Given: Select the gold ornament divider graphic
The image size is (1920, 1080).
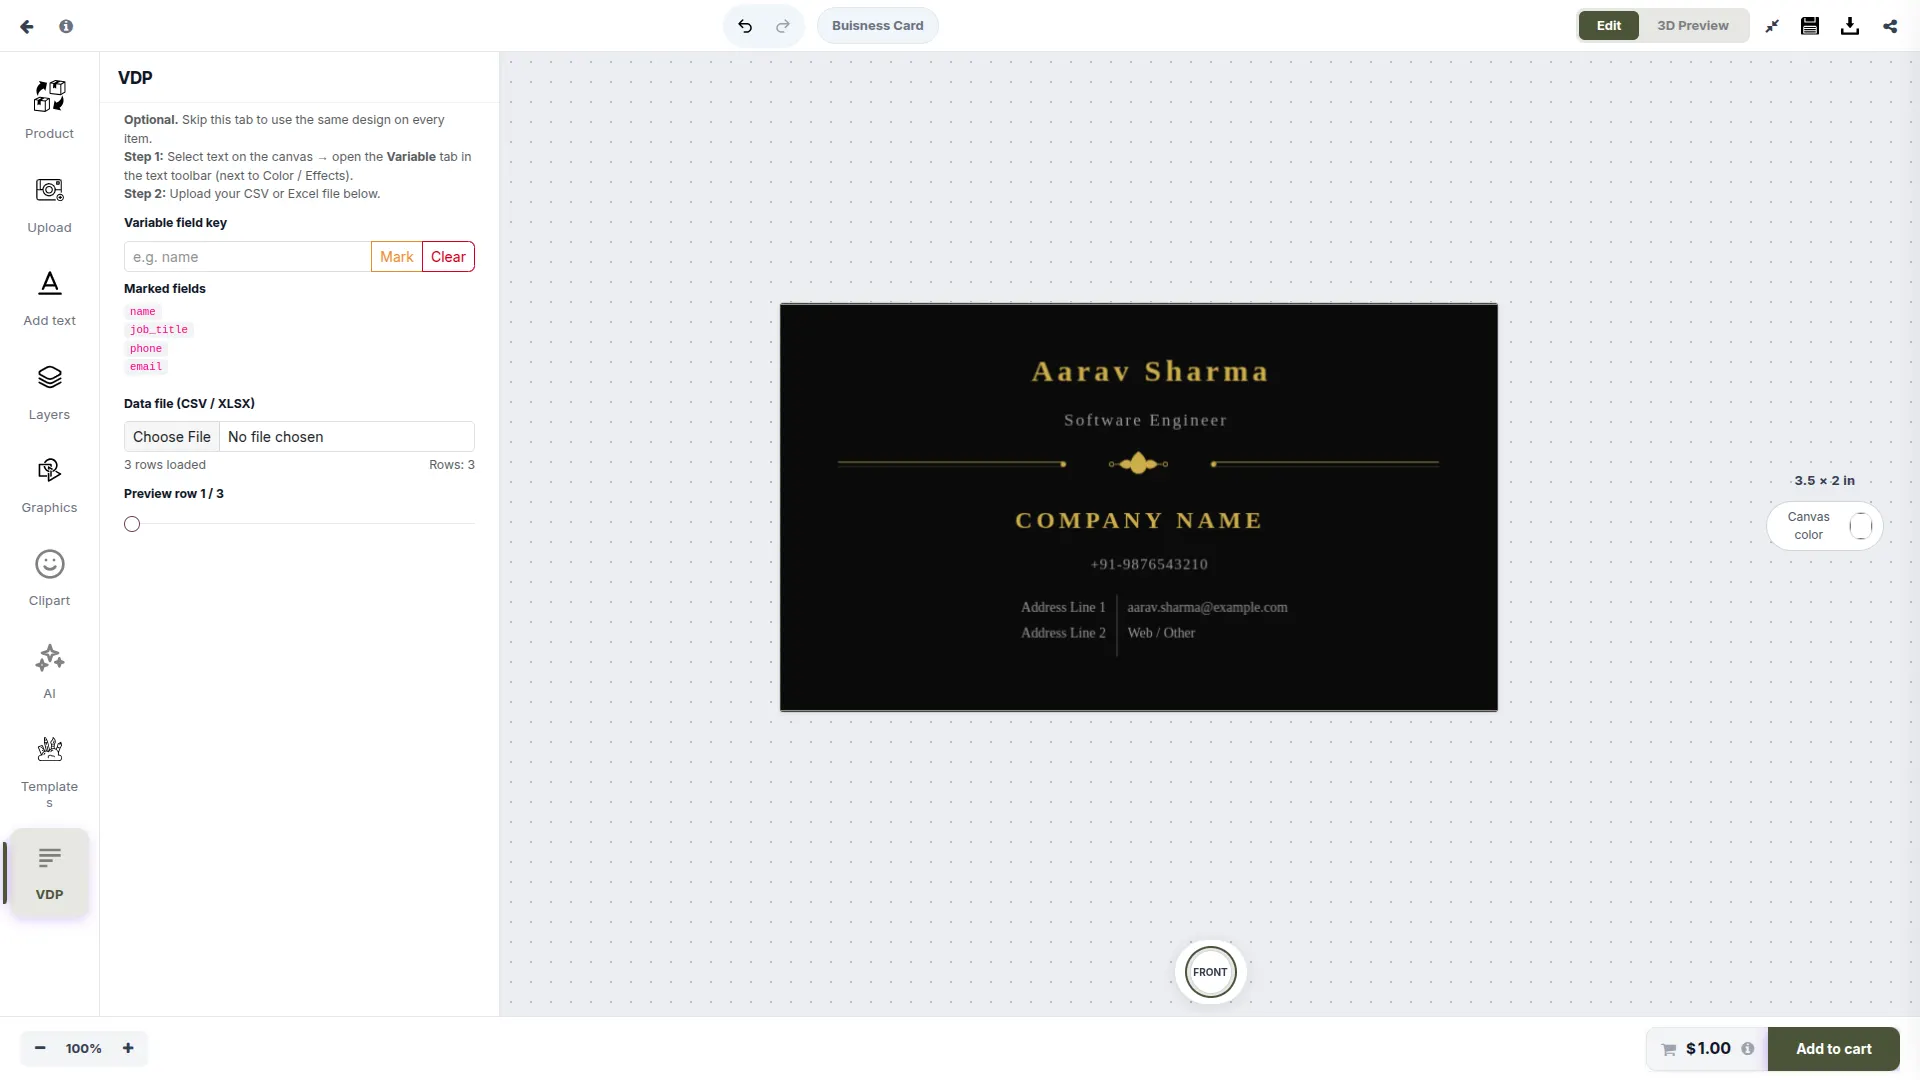Looking at the screenshot, I should [1138, 464].
